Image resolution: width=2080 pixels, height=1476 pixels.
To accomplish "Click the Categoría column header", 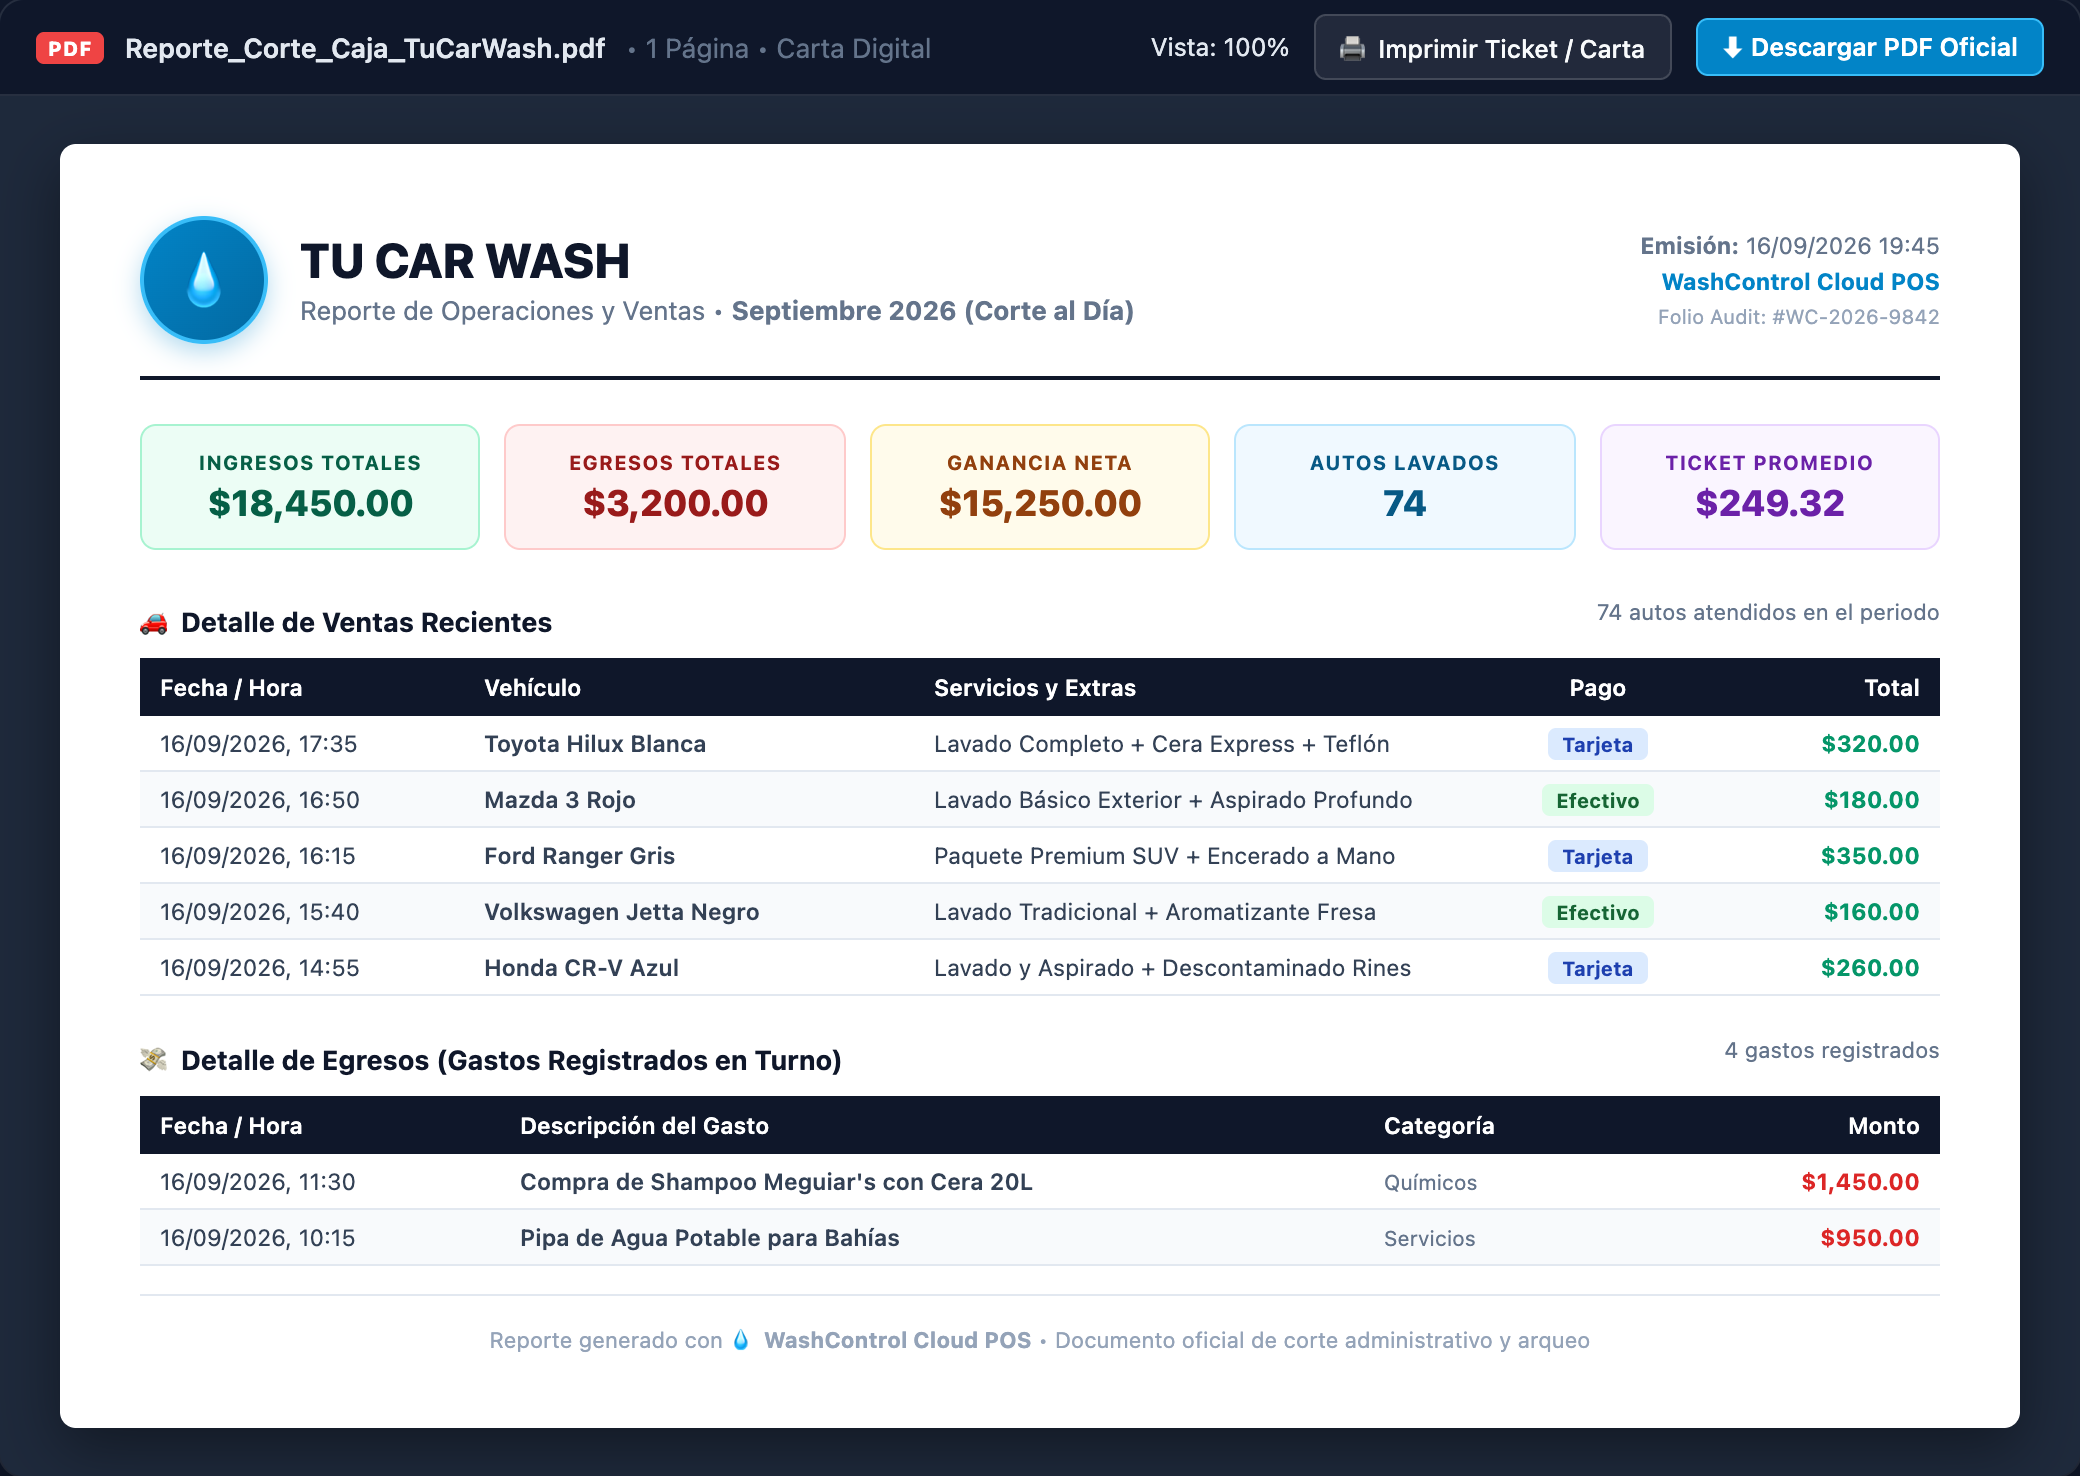I will tap(1439, 1126).
